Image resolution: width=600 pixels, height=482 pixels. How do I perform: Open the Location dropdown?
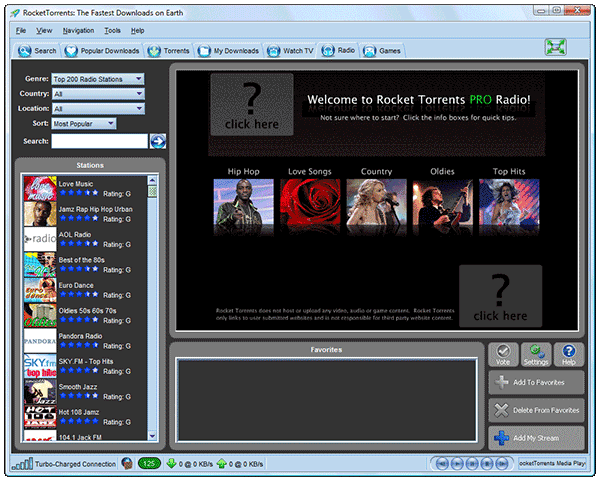[x=98, y=109]
